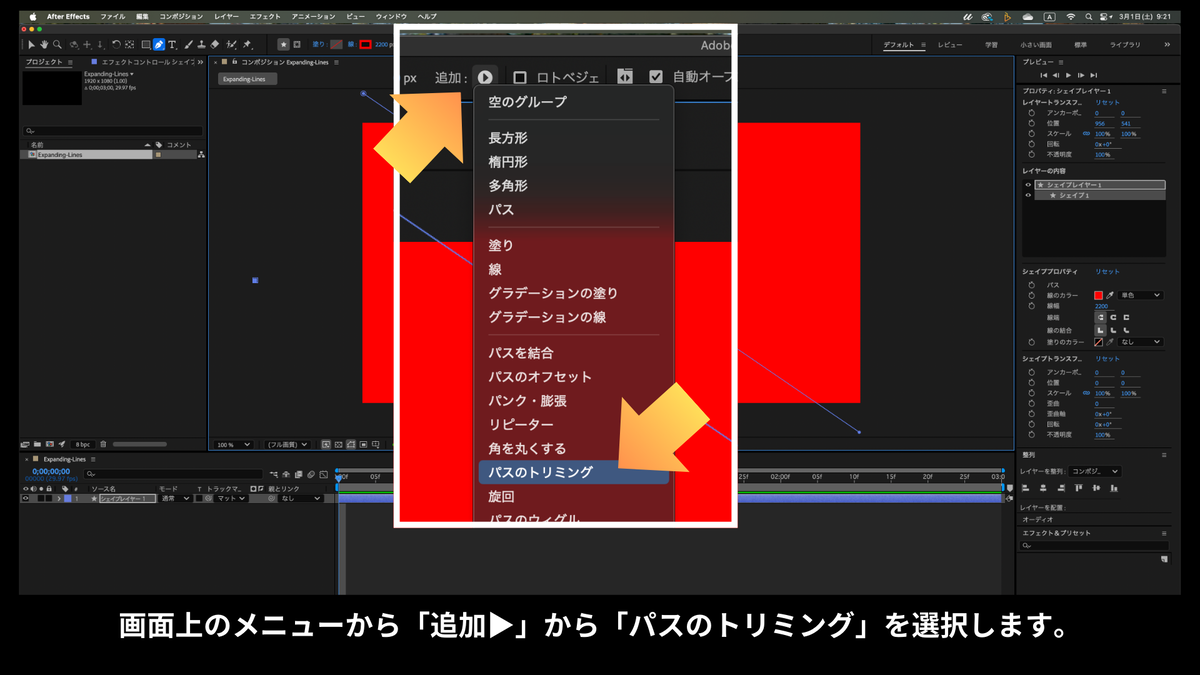Click the project flowchart icon beside Expanding-Lines row
Screen dimensions: 1200x675
[201, 155]
